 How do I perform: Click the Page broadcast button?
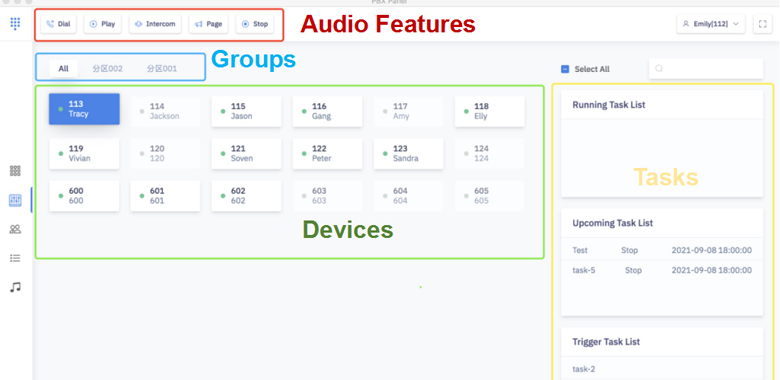click(x=208, y=24)
